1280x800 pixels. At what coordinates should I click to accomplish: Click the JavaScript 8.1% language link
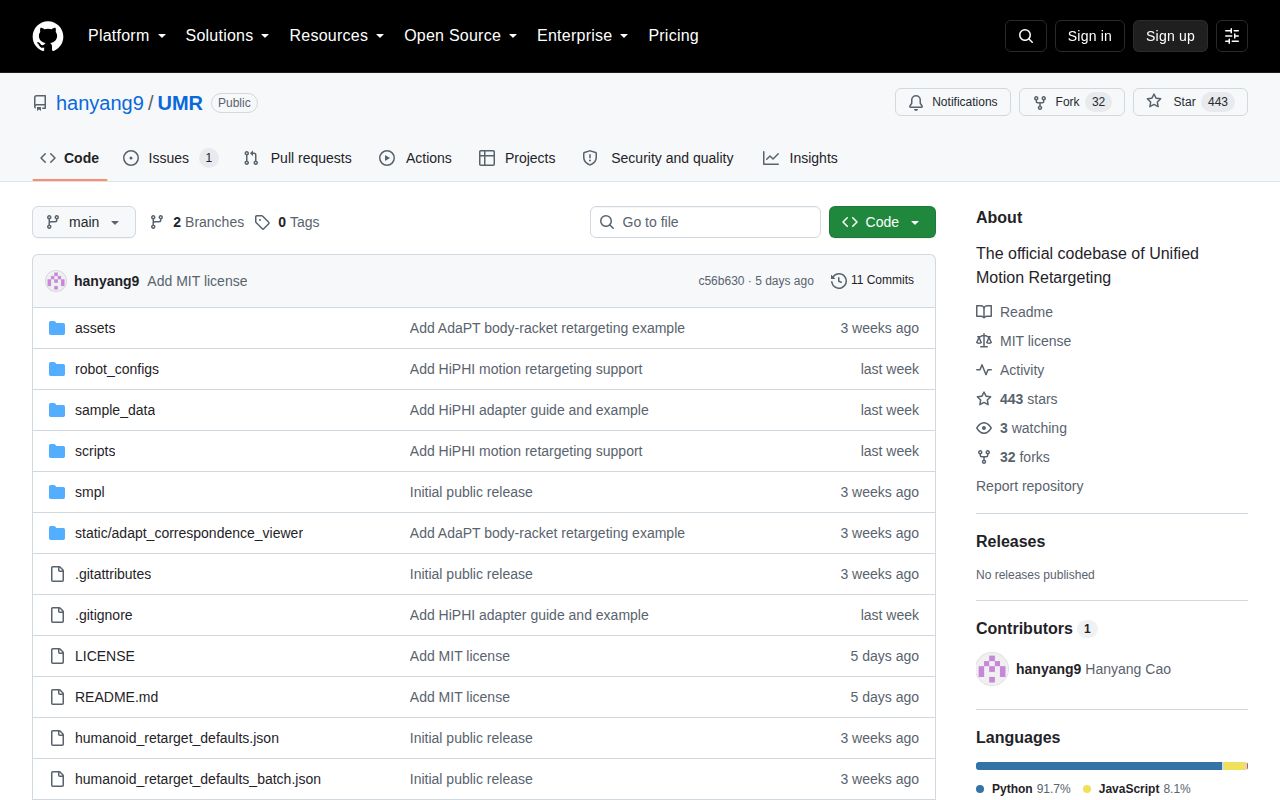pos(1137,789)
